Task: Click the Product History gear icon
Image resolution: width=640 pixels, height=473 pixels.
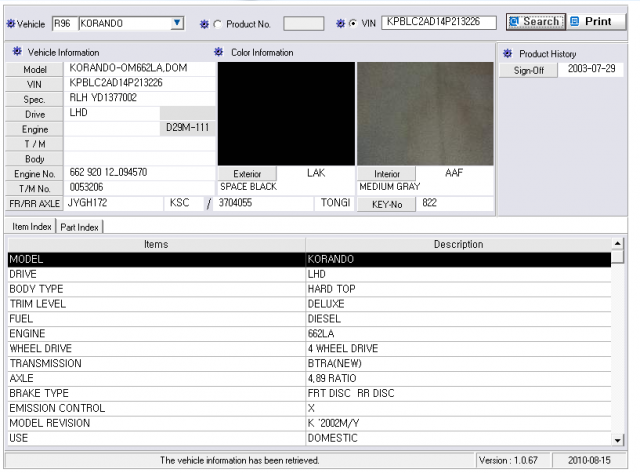Action: tap(507, 53)
